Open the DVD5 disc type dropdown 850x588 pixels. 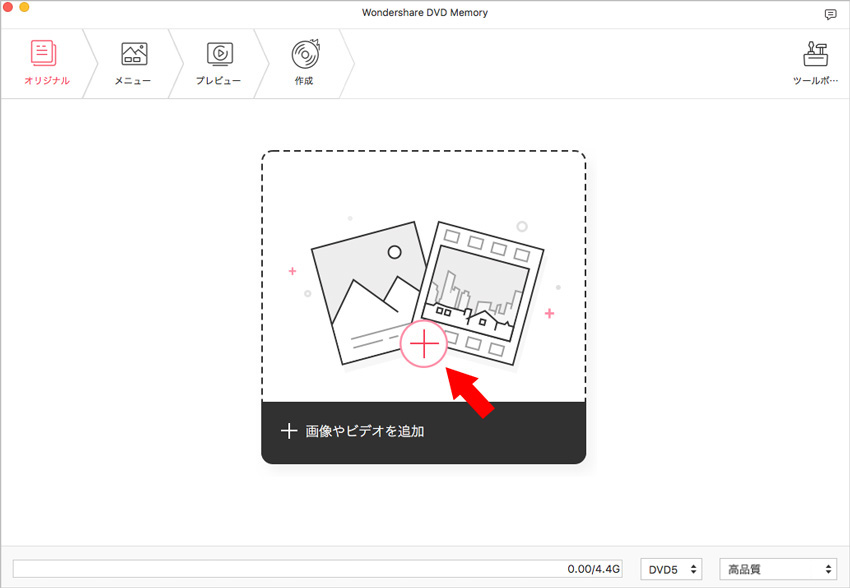point(671,569)
